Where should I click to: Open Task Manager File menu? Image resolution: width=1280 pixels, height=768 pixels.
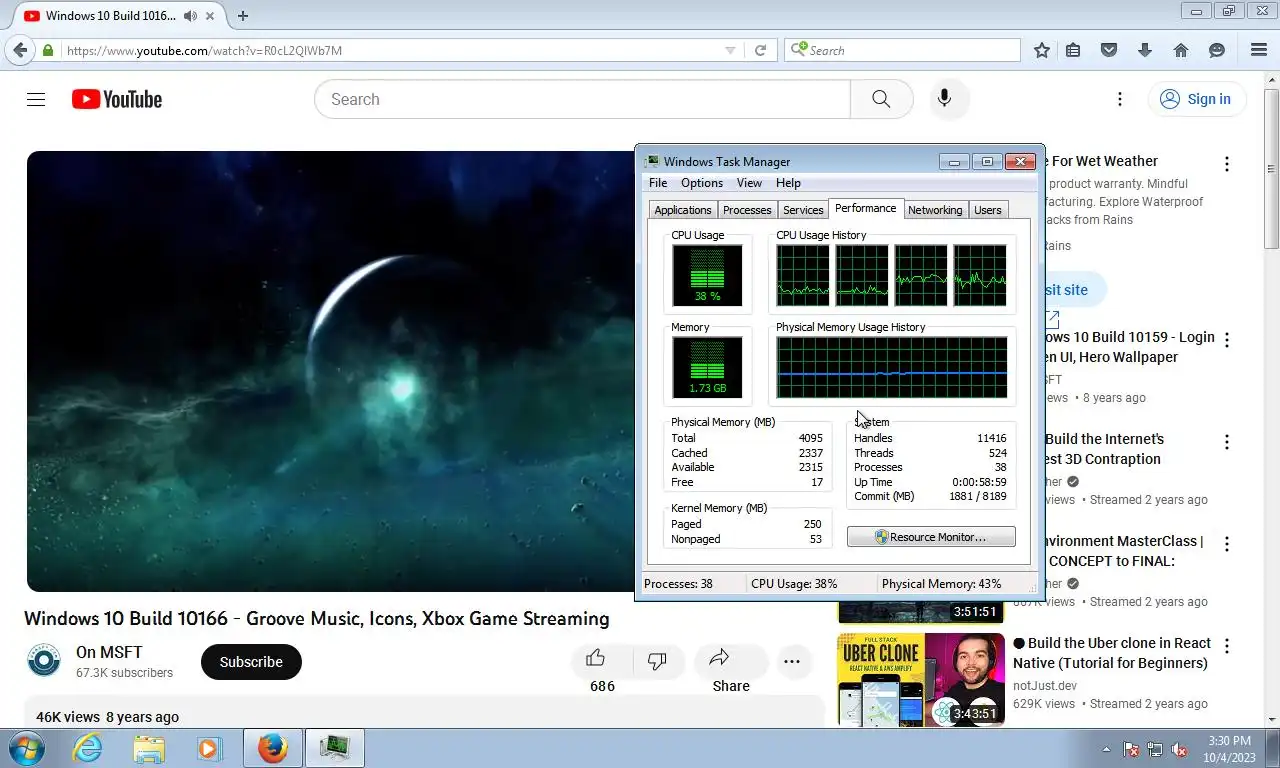[x=658, y=183]
